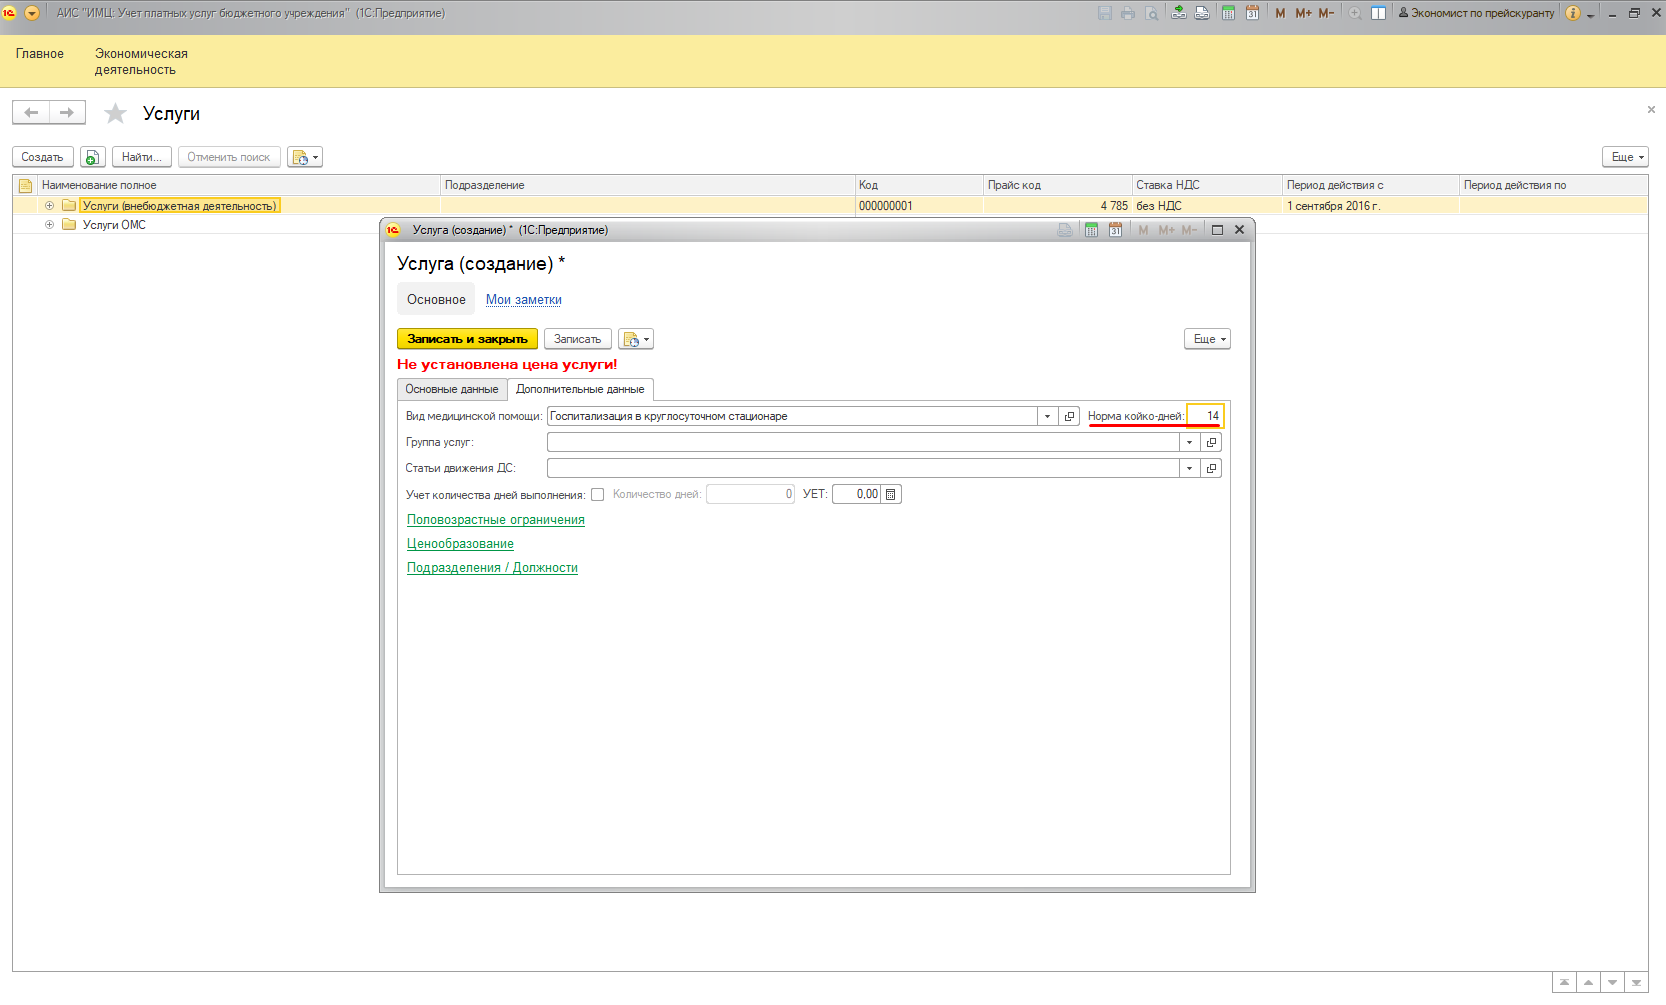
Task: Open calculator button beside УЕТ field
Action: 891,494
